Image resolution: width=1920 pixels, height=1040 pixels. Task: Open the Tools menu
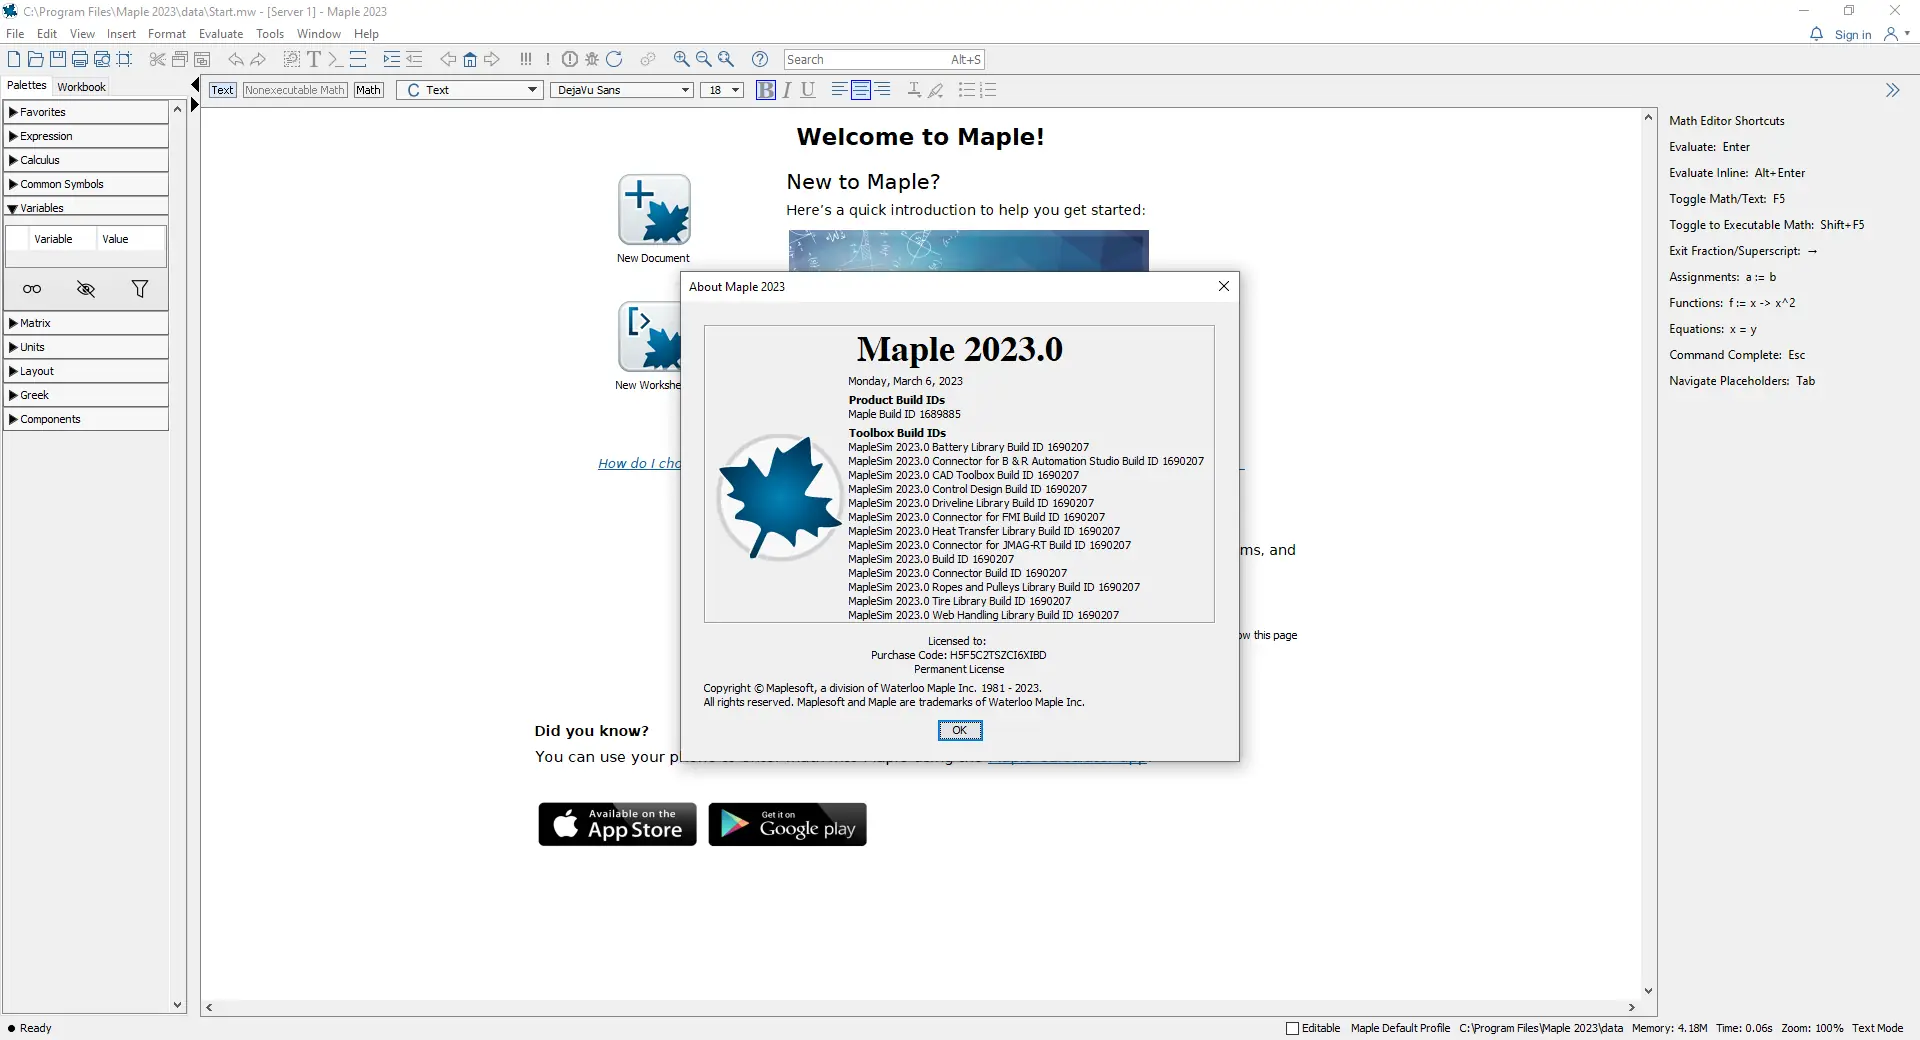click(x=270, y=34)
